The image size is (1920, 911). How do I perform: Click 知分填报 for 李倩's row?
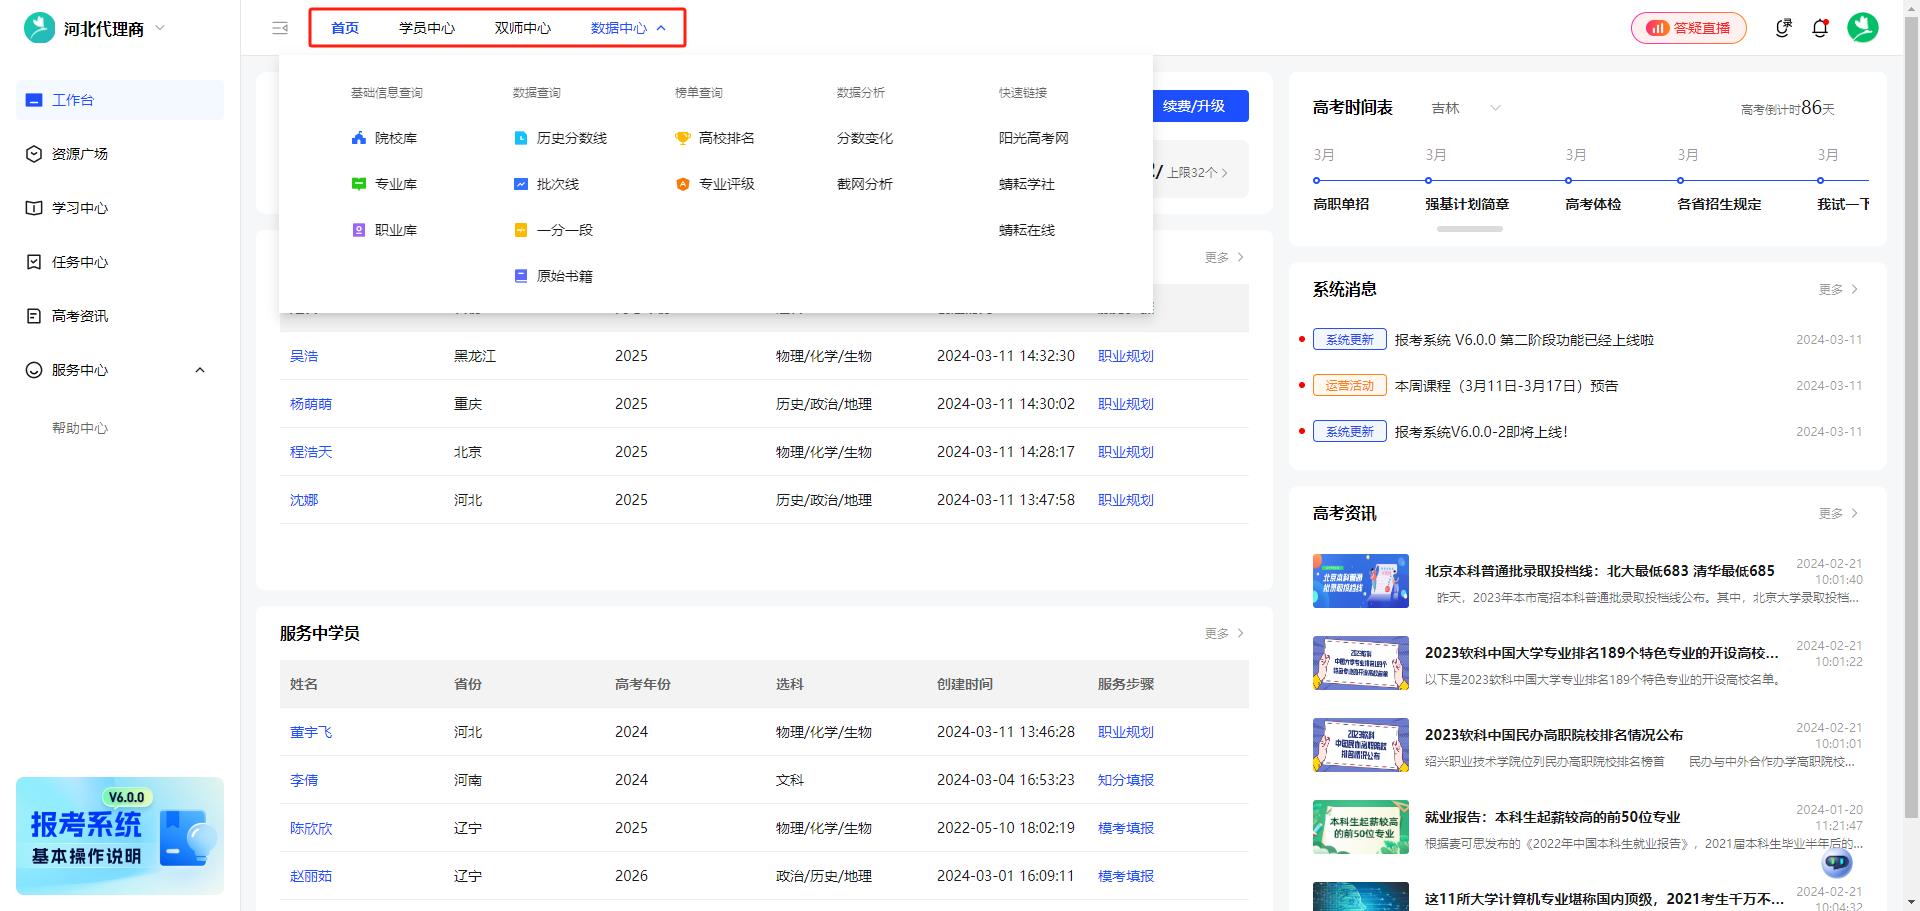1126,780
